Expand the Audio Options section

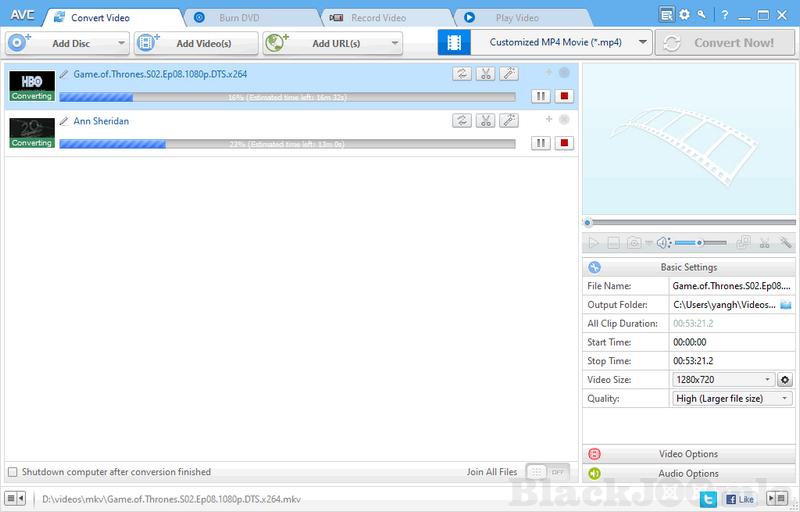point(690,473)
